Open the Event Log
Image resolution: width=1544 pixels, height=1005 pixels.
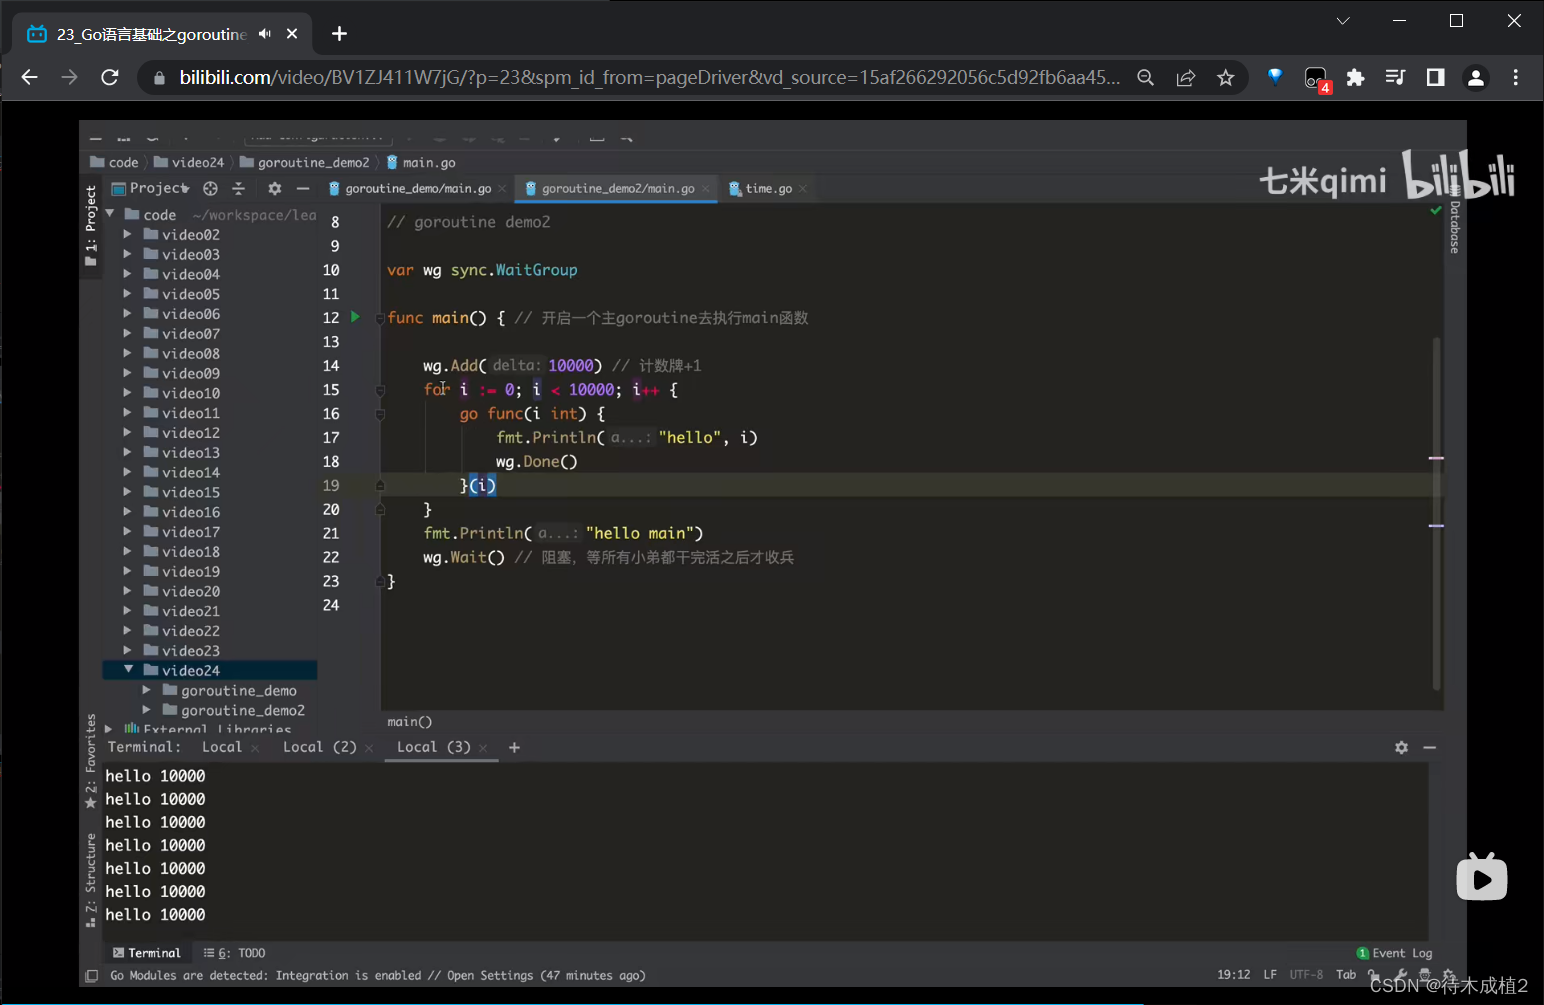click(x=1394, y=953)
